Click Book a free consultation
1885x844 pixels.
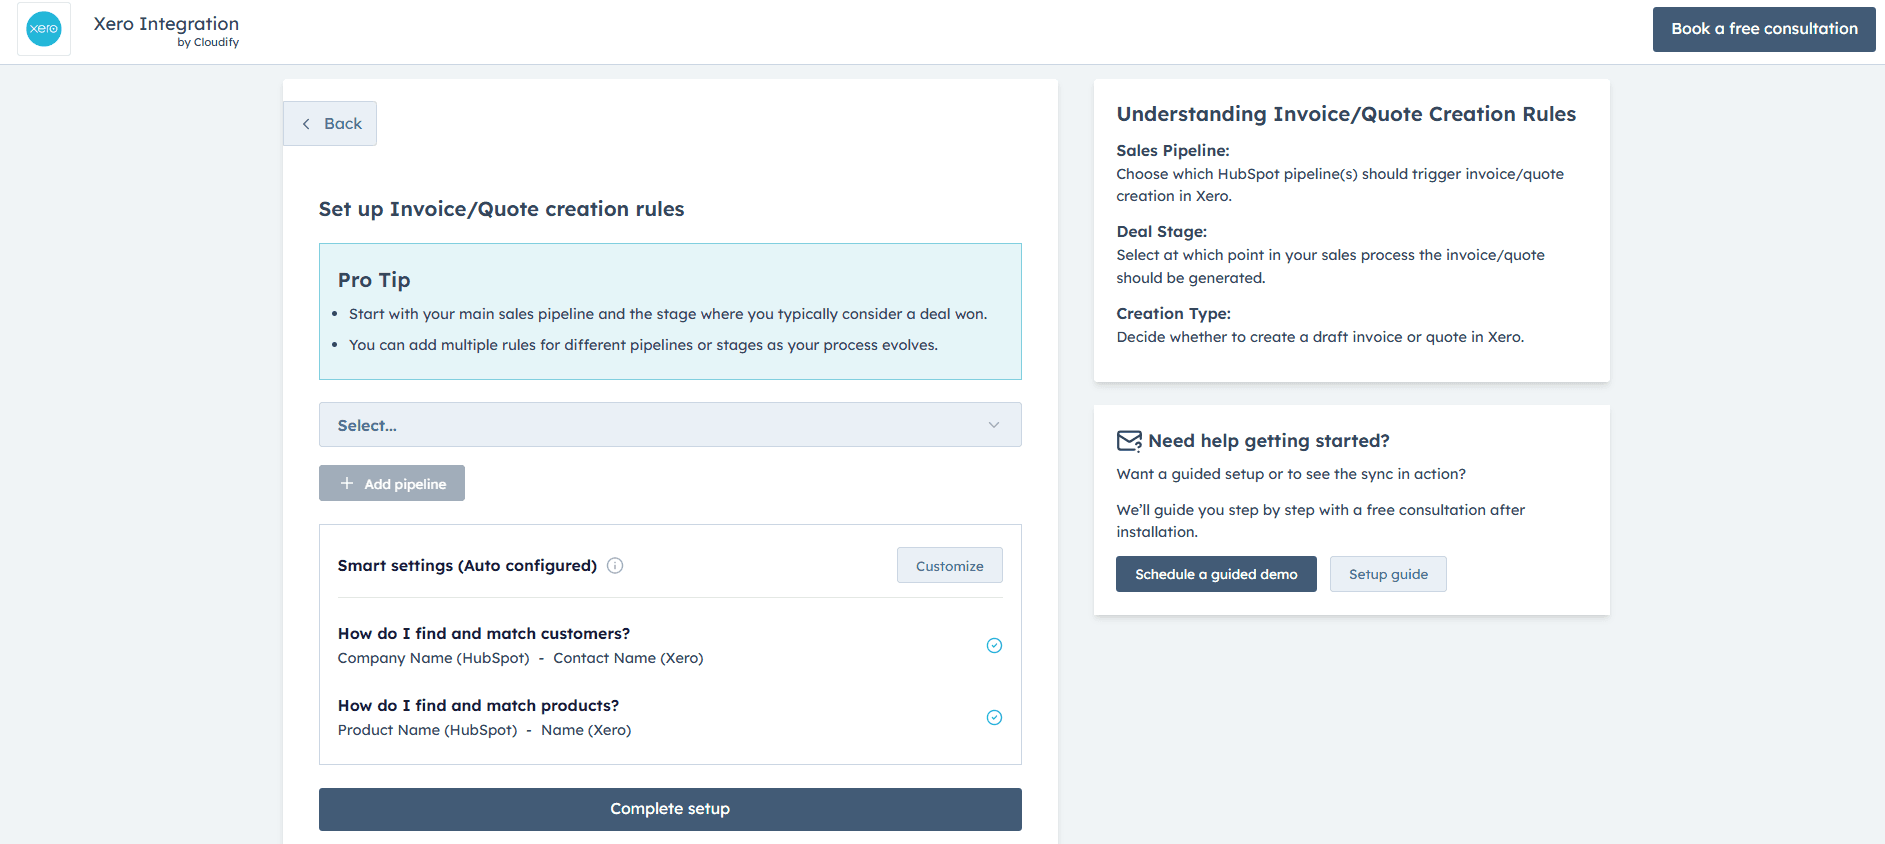click(x=1764, y=29)
